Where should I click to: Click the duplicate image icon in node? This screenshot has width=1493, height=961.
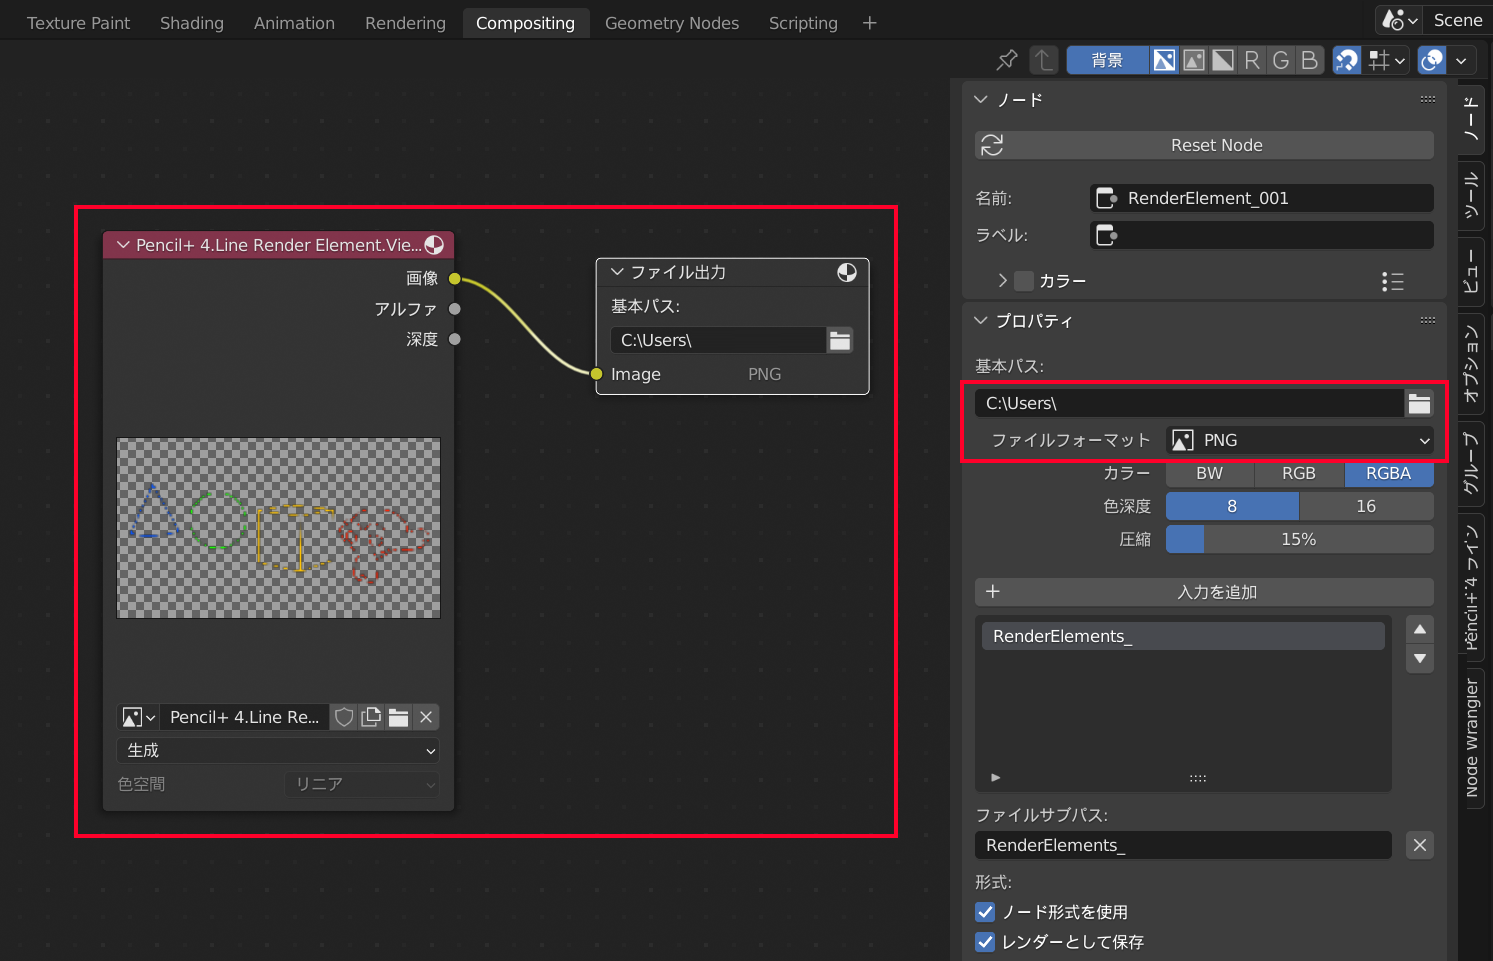click(x=371, y=717)
